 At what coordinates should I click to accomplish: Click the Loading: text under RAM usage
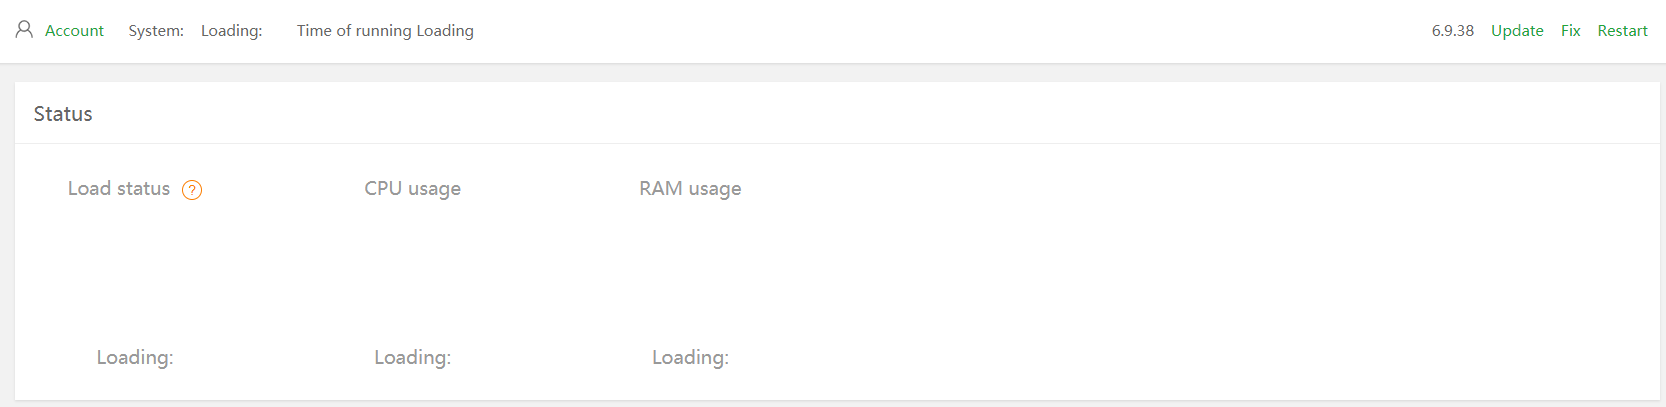point(690,357)
